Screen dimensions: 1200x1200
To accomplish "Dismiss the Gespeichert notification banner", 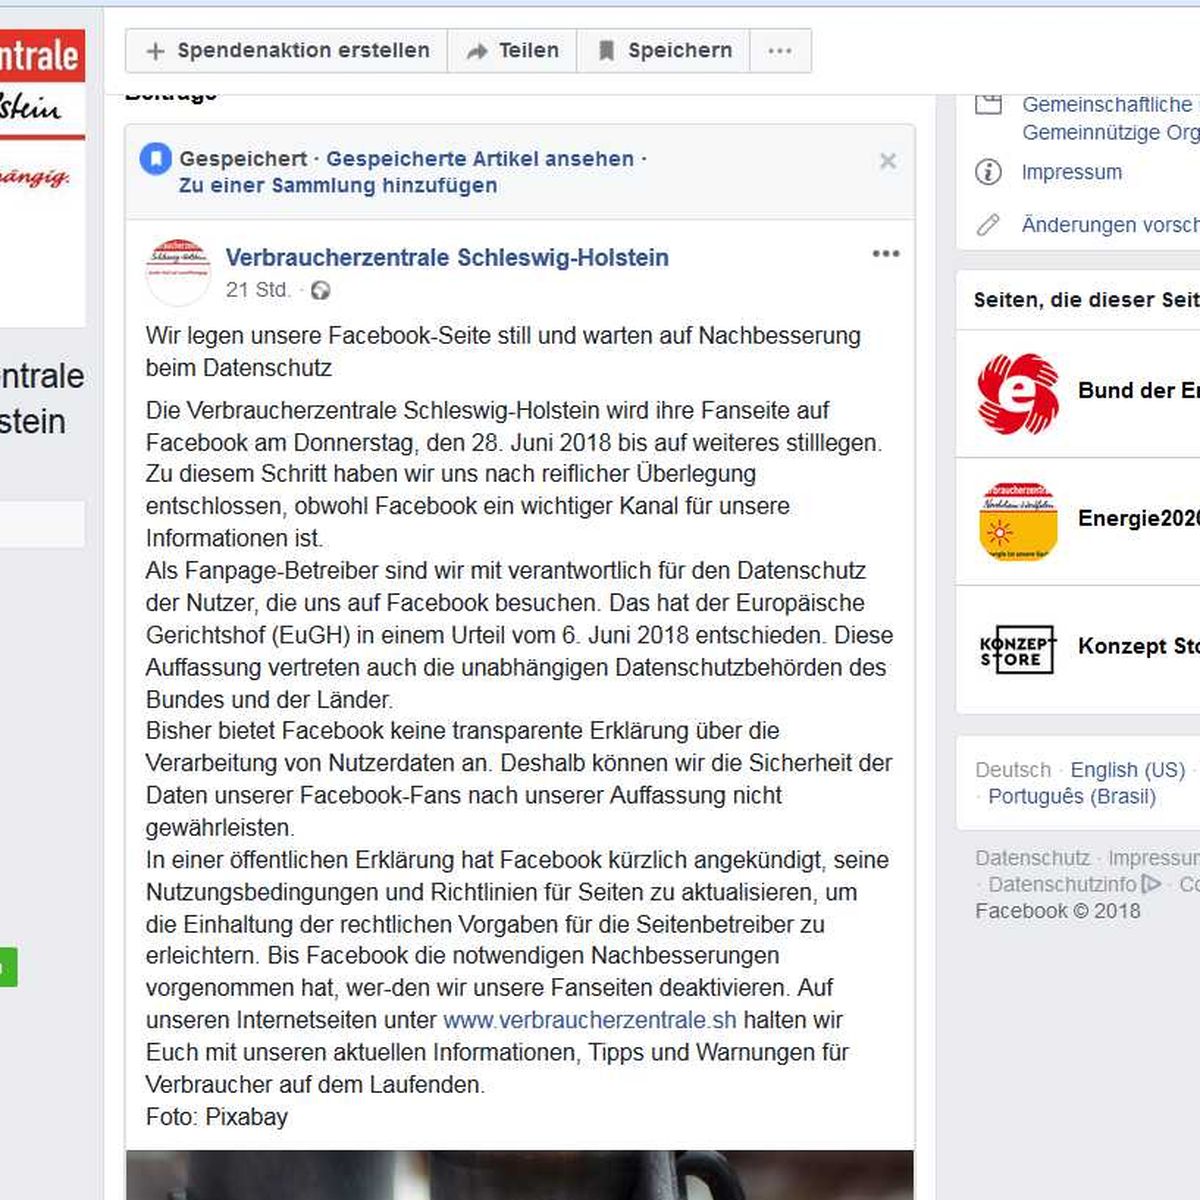I will [x=887, y=161].
